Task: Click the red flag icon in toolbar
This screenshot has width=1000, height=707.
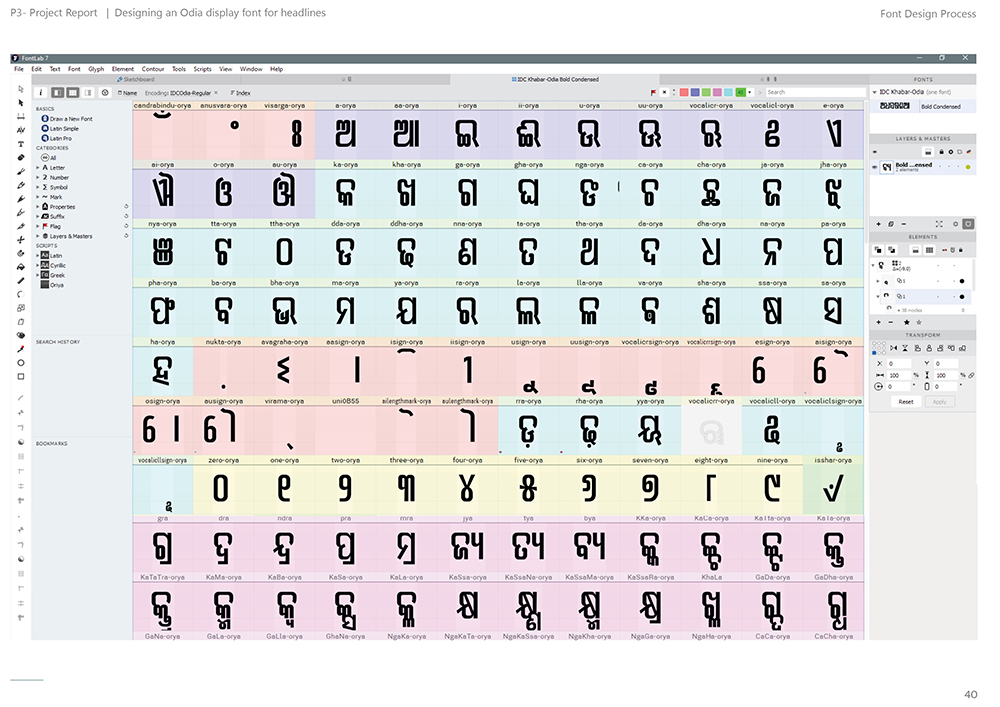Action: point(654,92)
